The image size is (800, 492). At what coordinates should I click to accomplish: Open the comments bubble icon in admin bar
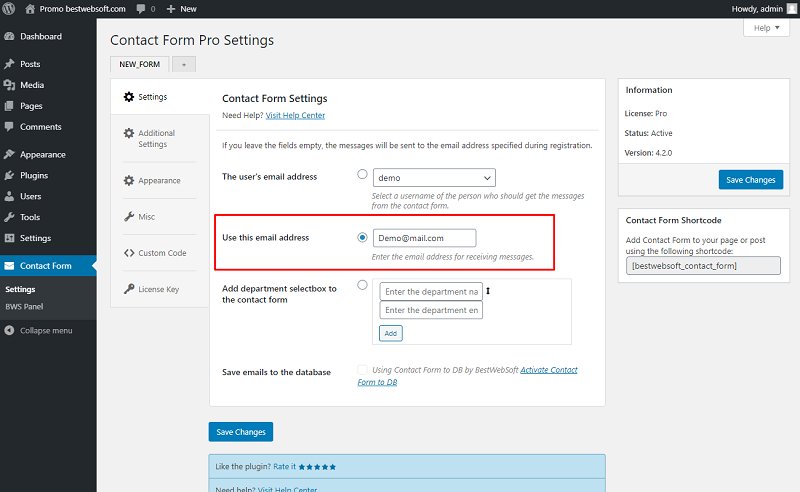[x=141, y=9]
